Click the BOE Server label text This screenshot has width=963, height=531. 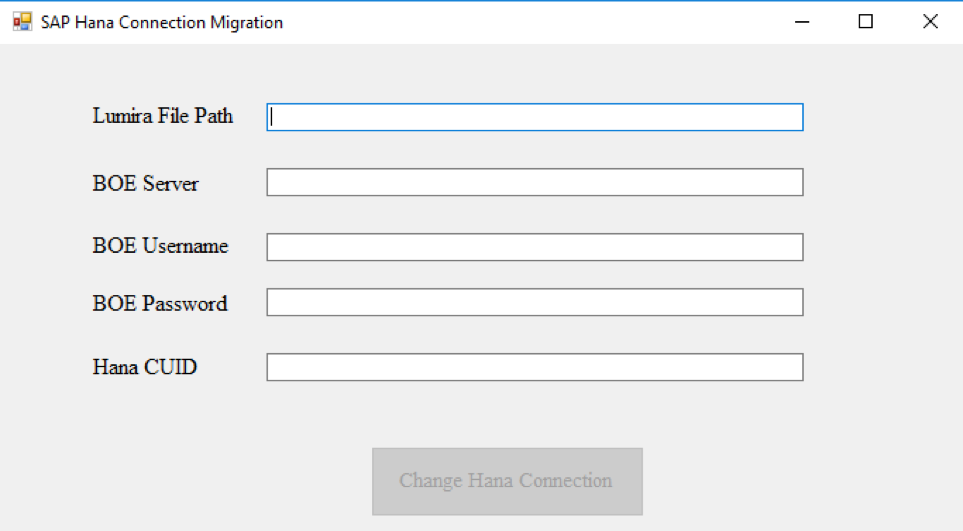(145, 184)
